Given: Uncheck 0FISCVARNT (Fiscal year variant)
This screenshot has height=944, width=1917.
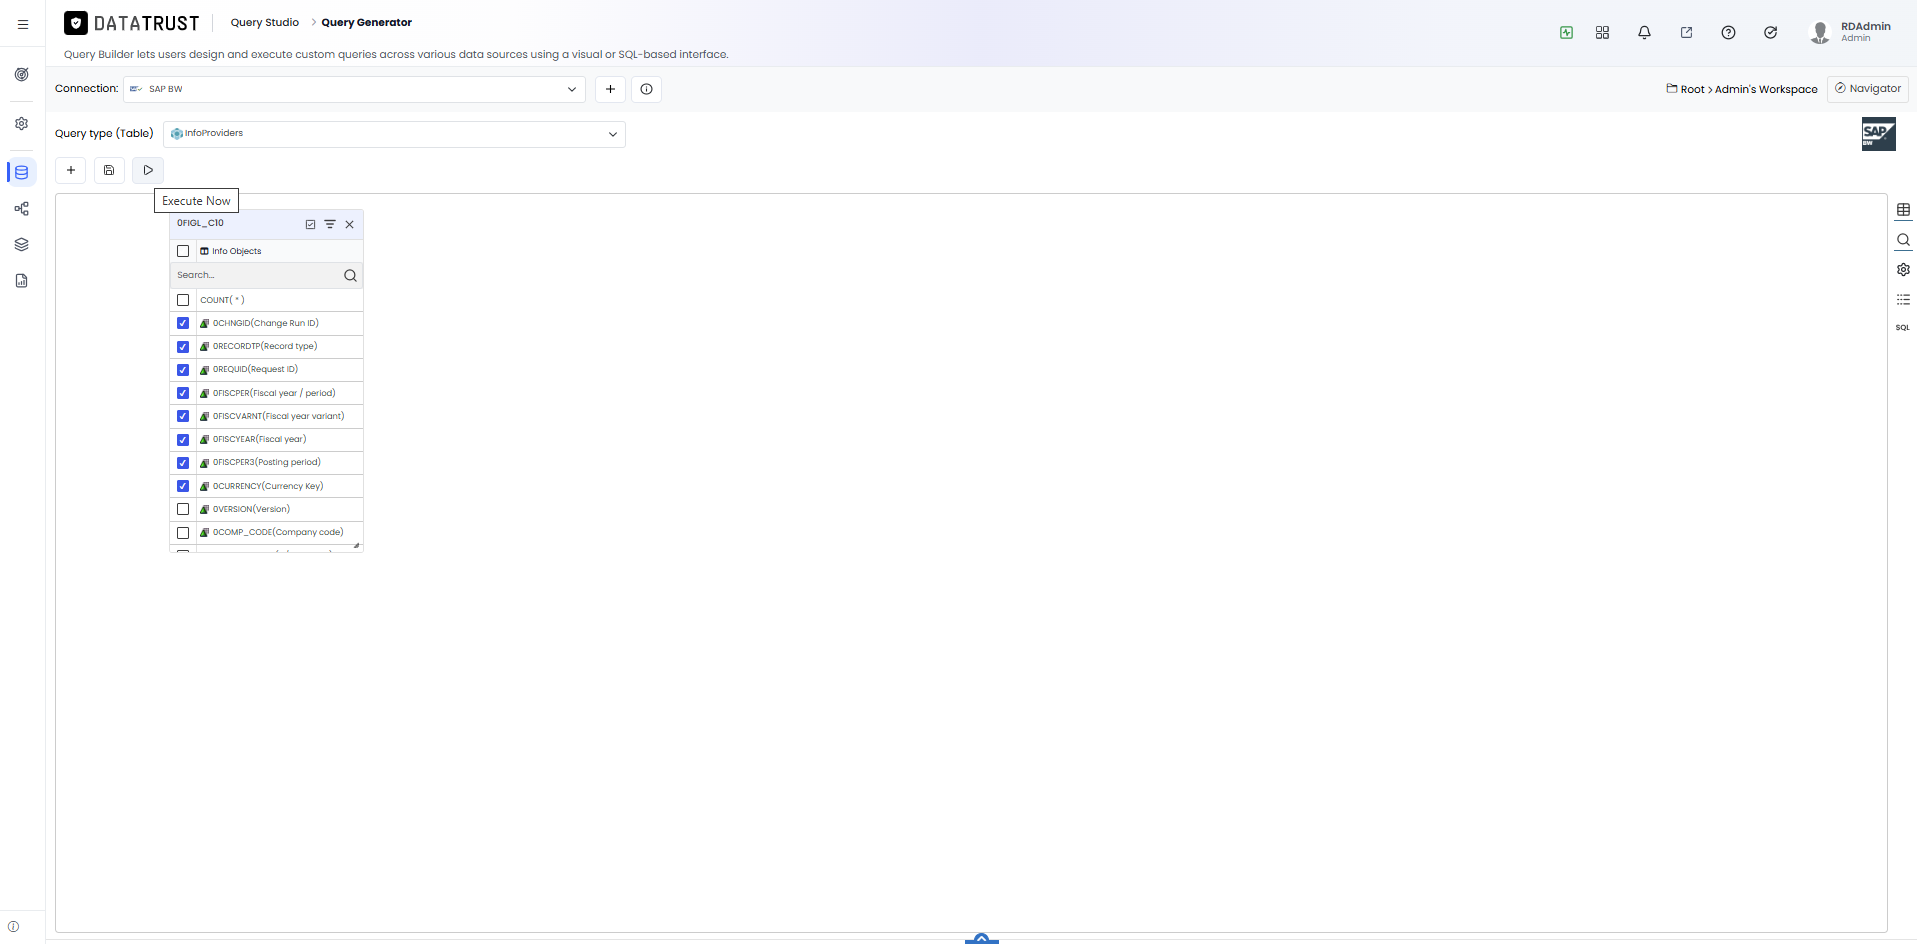Looking at the screenshot, I should coord(183,416).
